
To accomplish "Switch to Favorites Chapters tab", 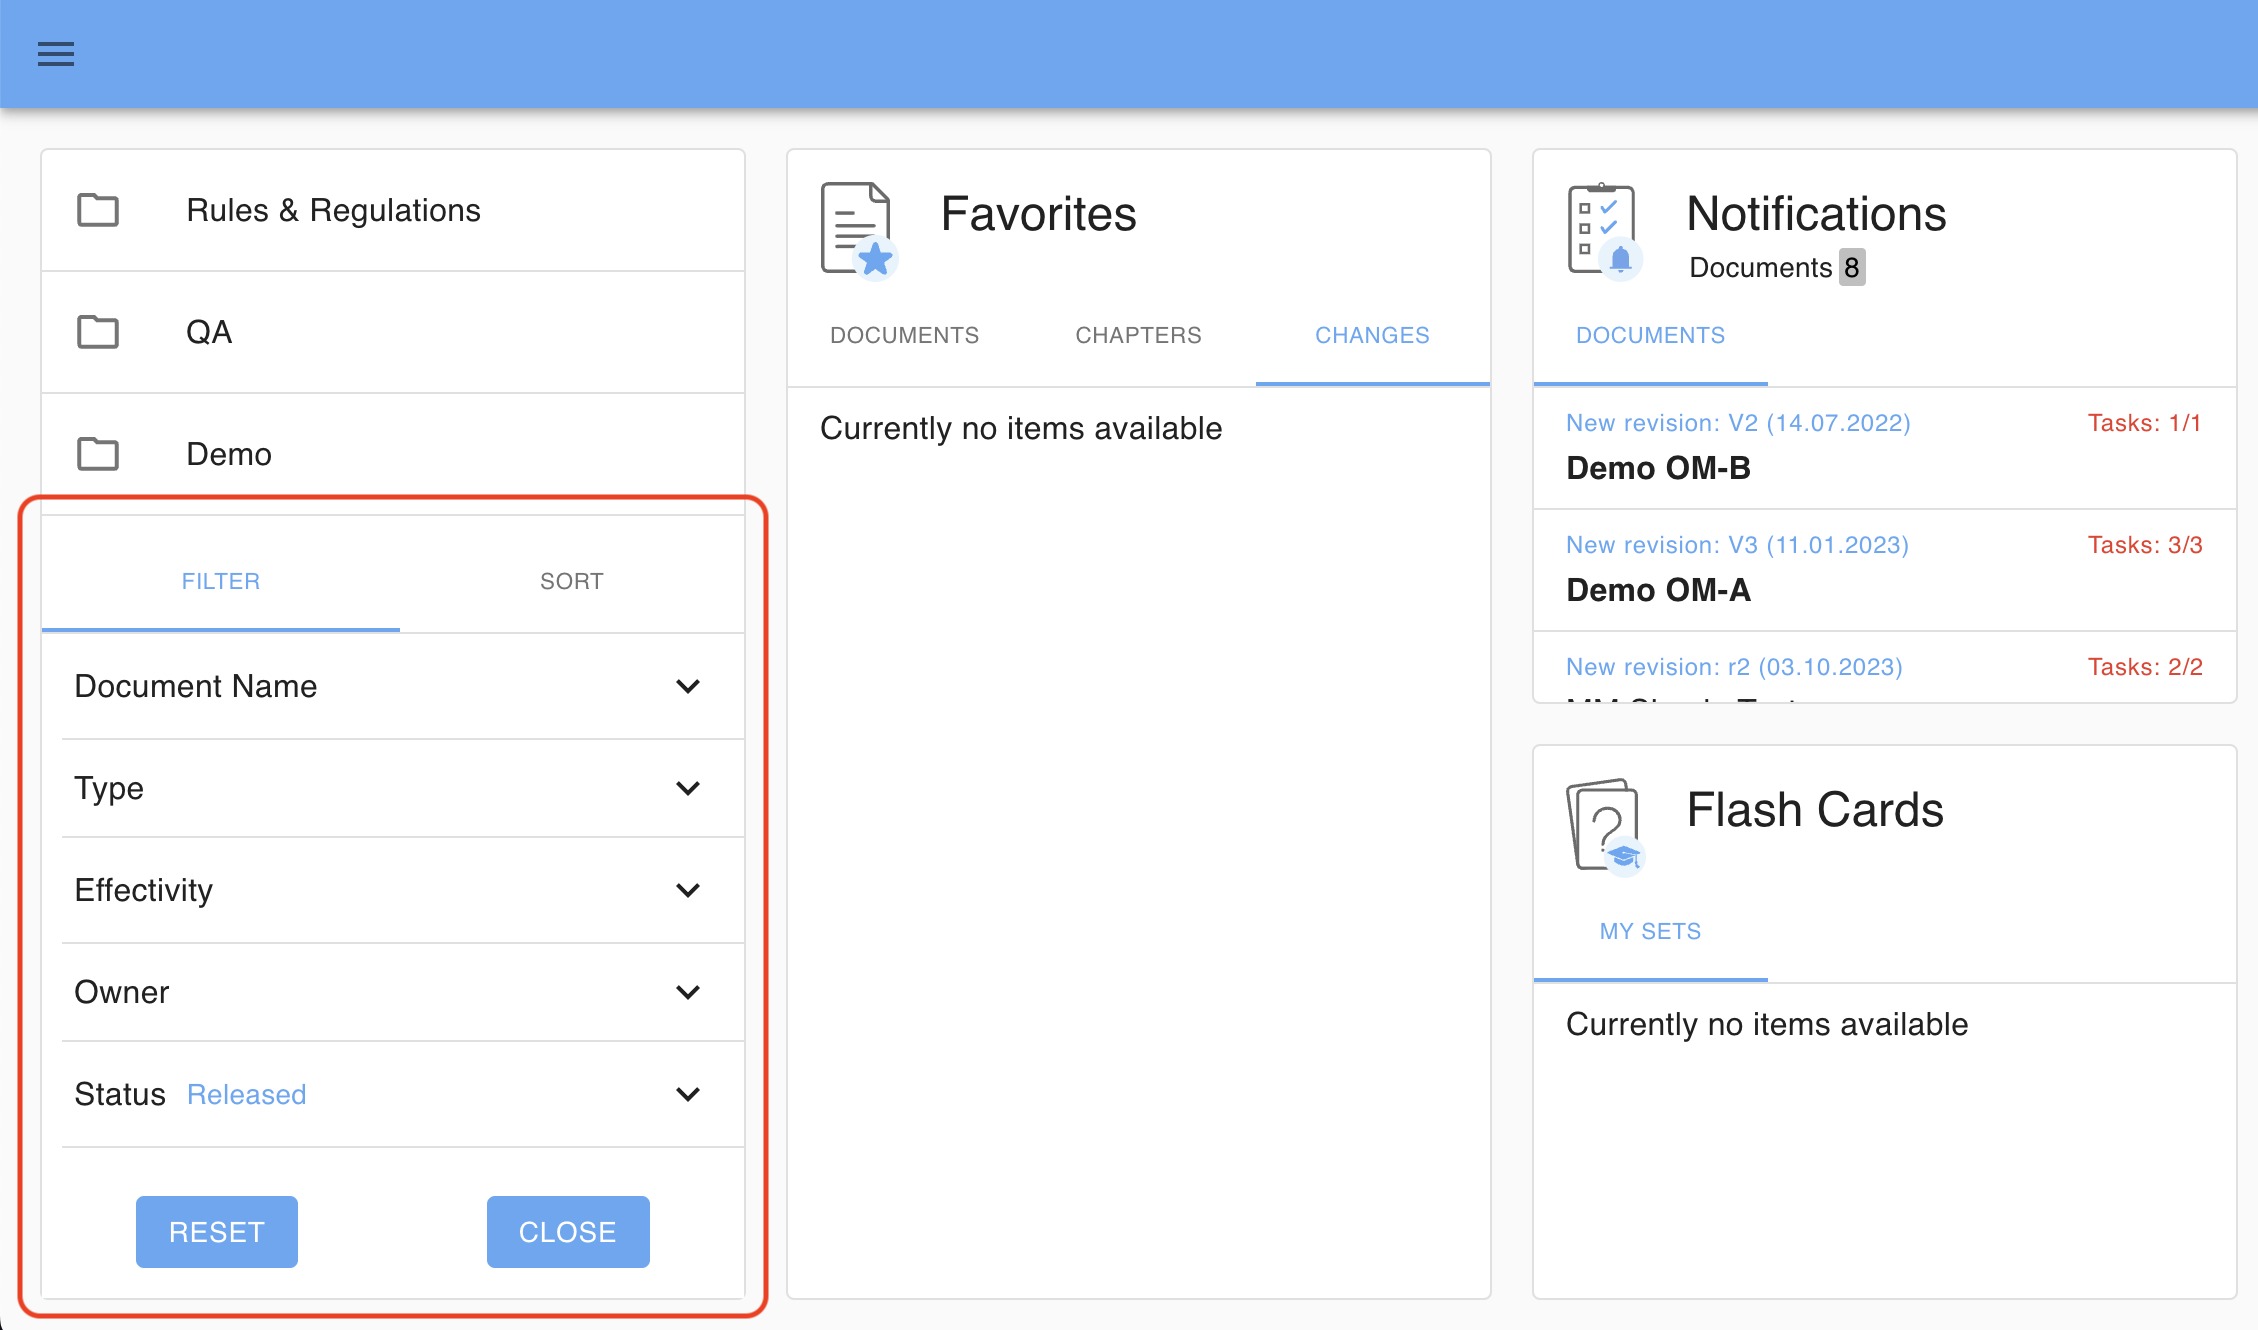I will [x=1138, y=336].
